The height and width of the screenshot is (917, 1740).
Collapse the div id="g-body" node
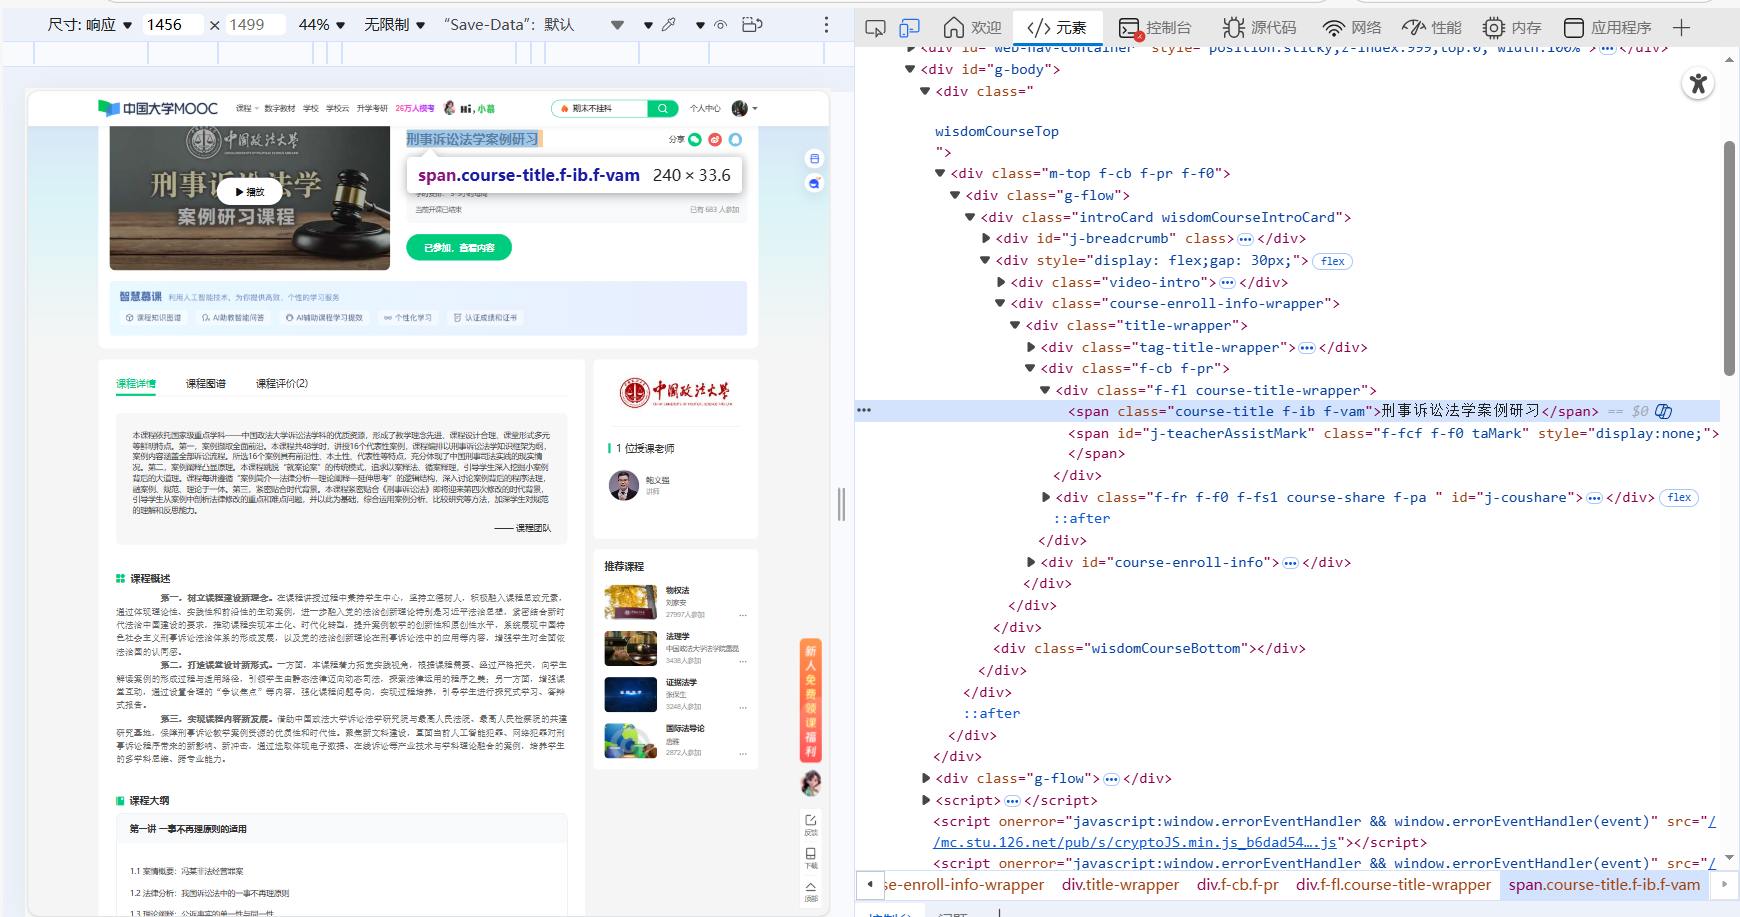coord(910,69)
